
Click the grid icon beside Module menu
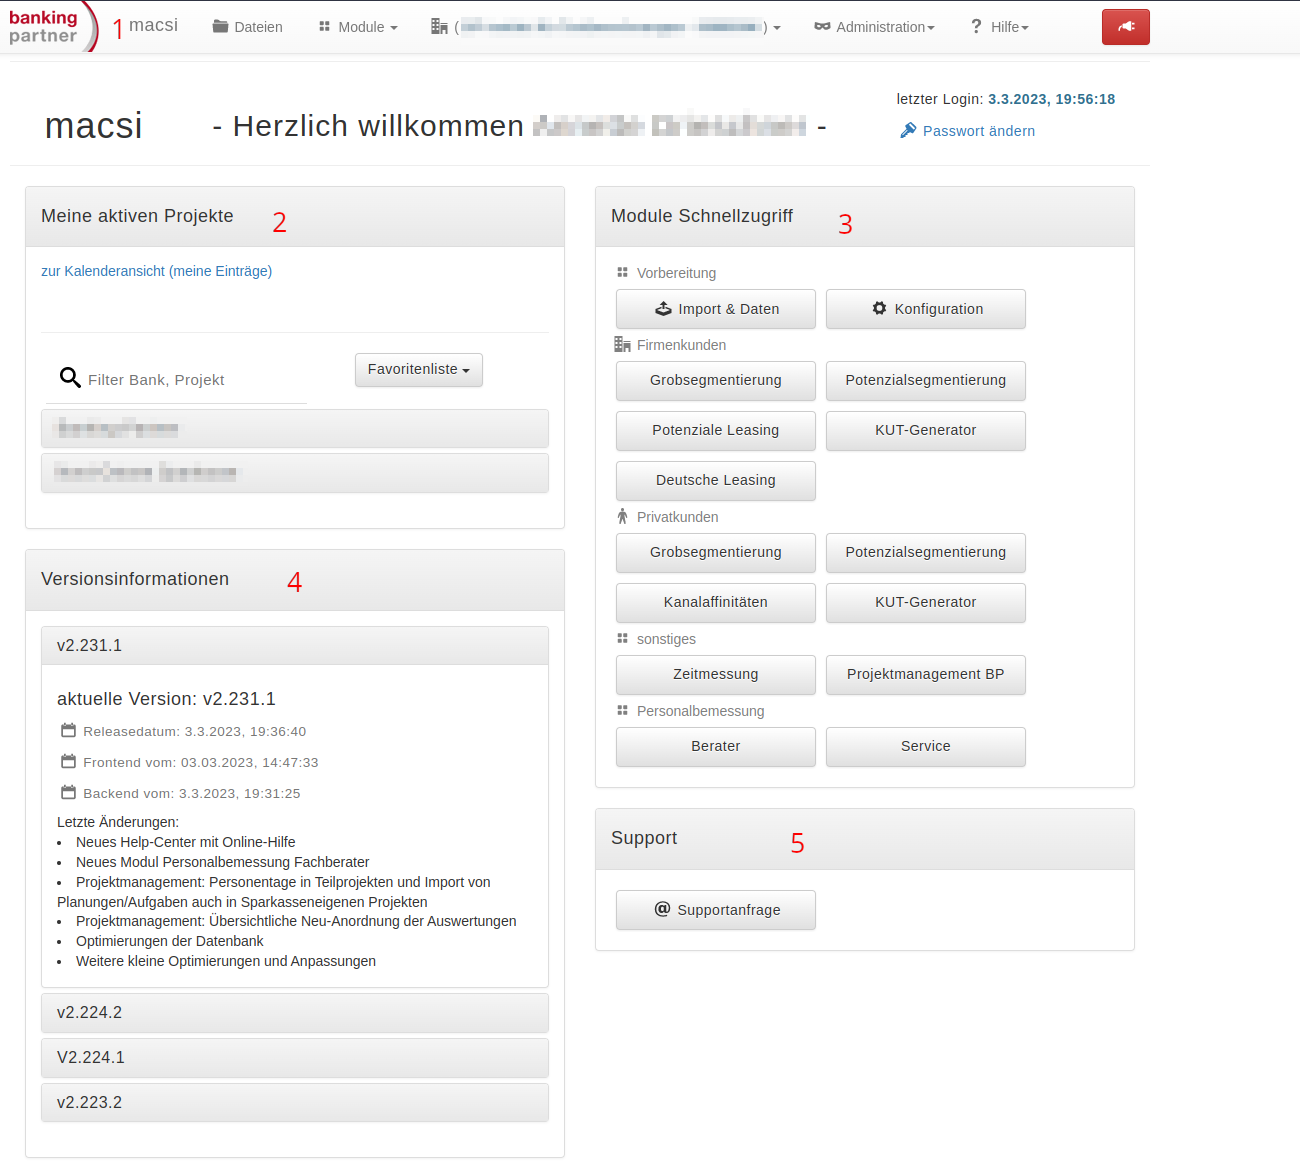tap(324, 27)
